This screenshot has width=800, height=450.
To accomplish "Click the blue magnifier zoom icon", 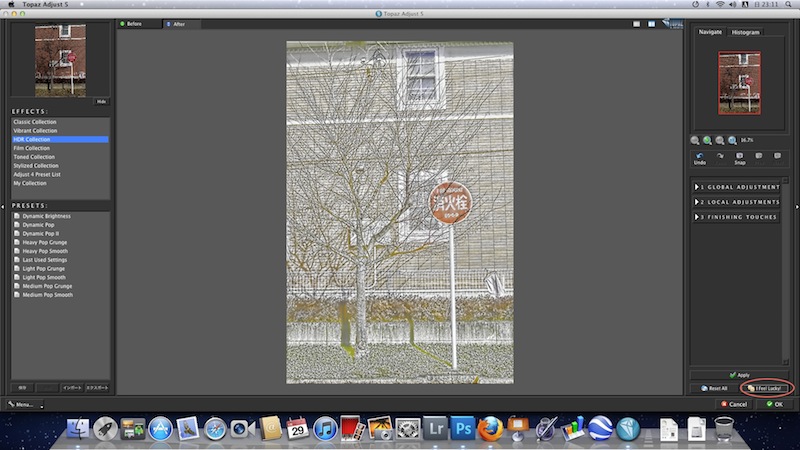I will coord(733,141).
